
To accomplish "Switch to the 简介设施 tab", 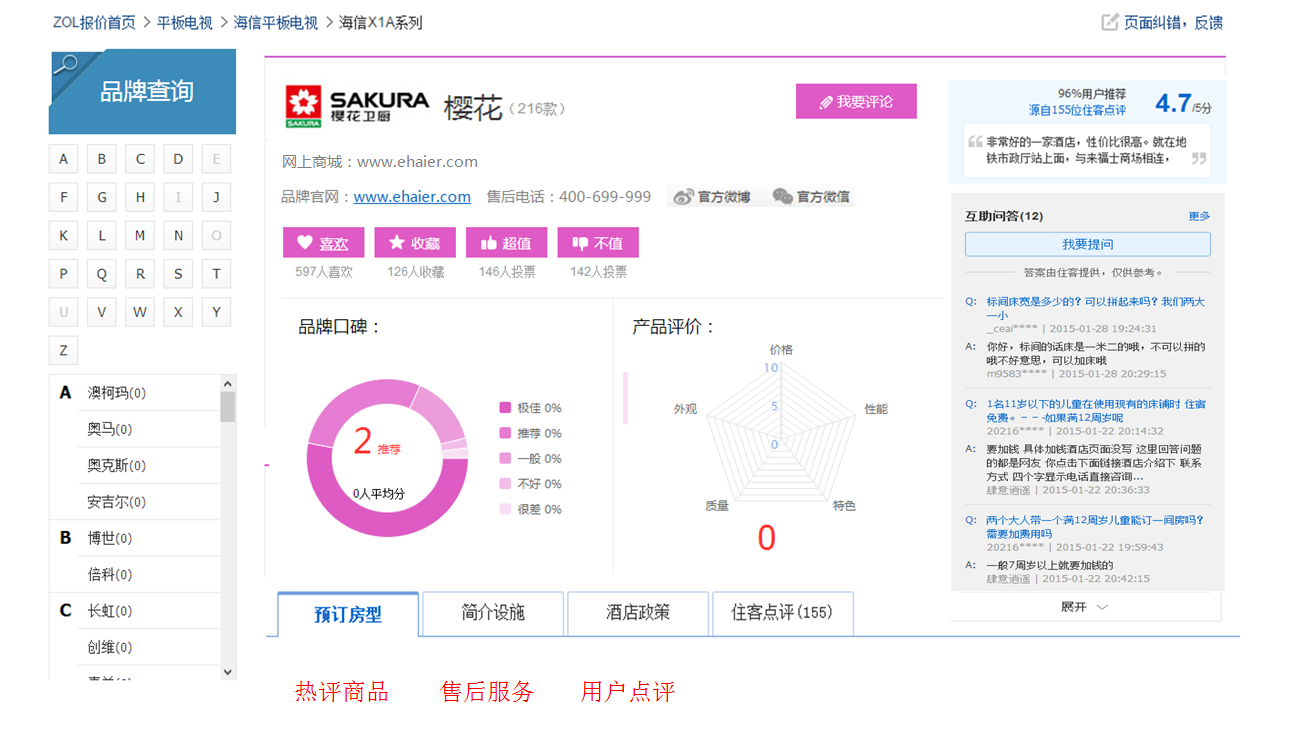I will (x=493, y=613).
